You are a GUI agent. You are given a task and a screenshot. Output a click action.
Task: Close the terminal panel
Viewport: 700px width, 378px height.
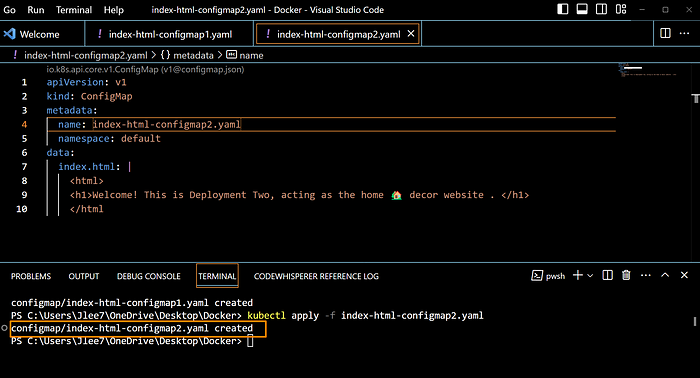pos(684,275)
